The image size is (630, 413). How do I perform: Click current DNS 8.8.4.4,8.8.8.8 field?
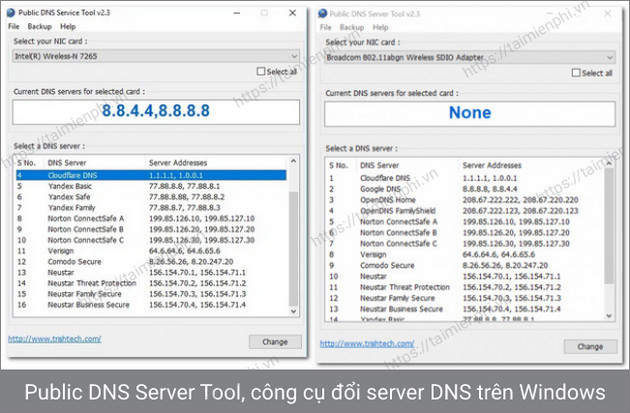tap(156, 112)
